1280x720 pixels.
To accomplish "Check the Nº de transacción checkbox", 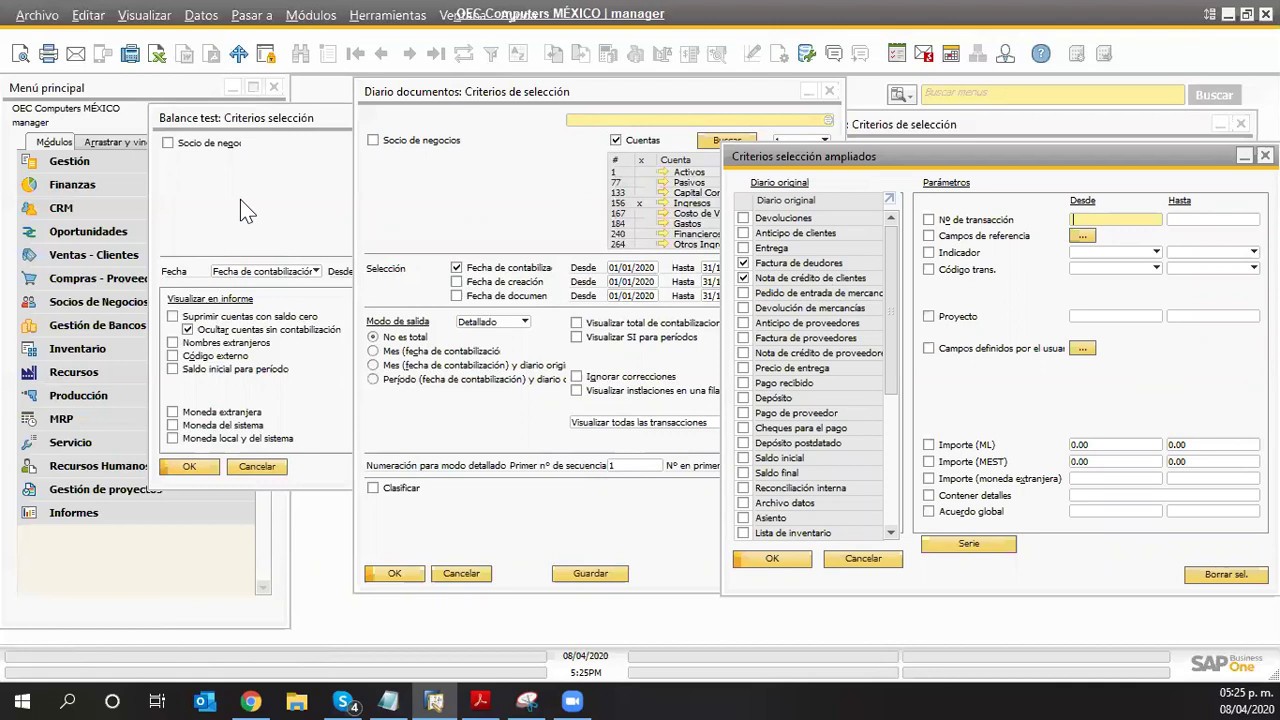I will [929, 220].
